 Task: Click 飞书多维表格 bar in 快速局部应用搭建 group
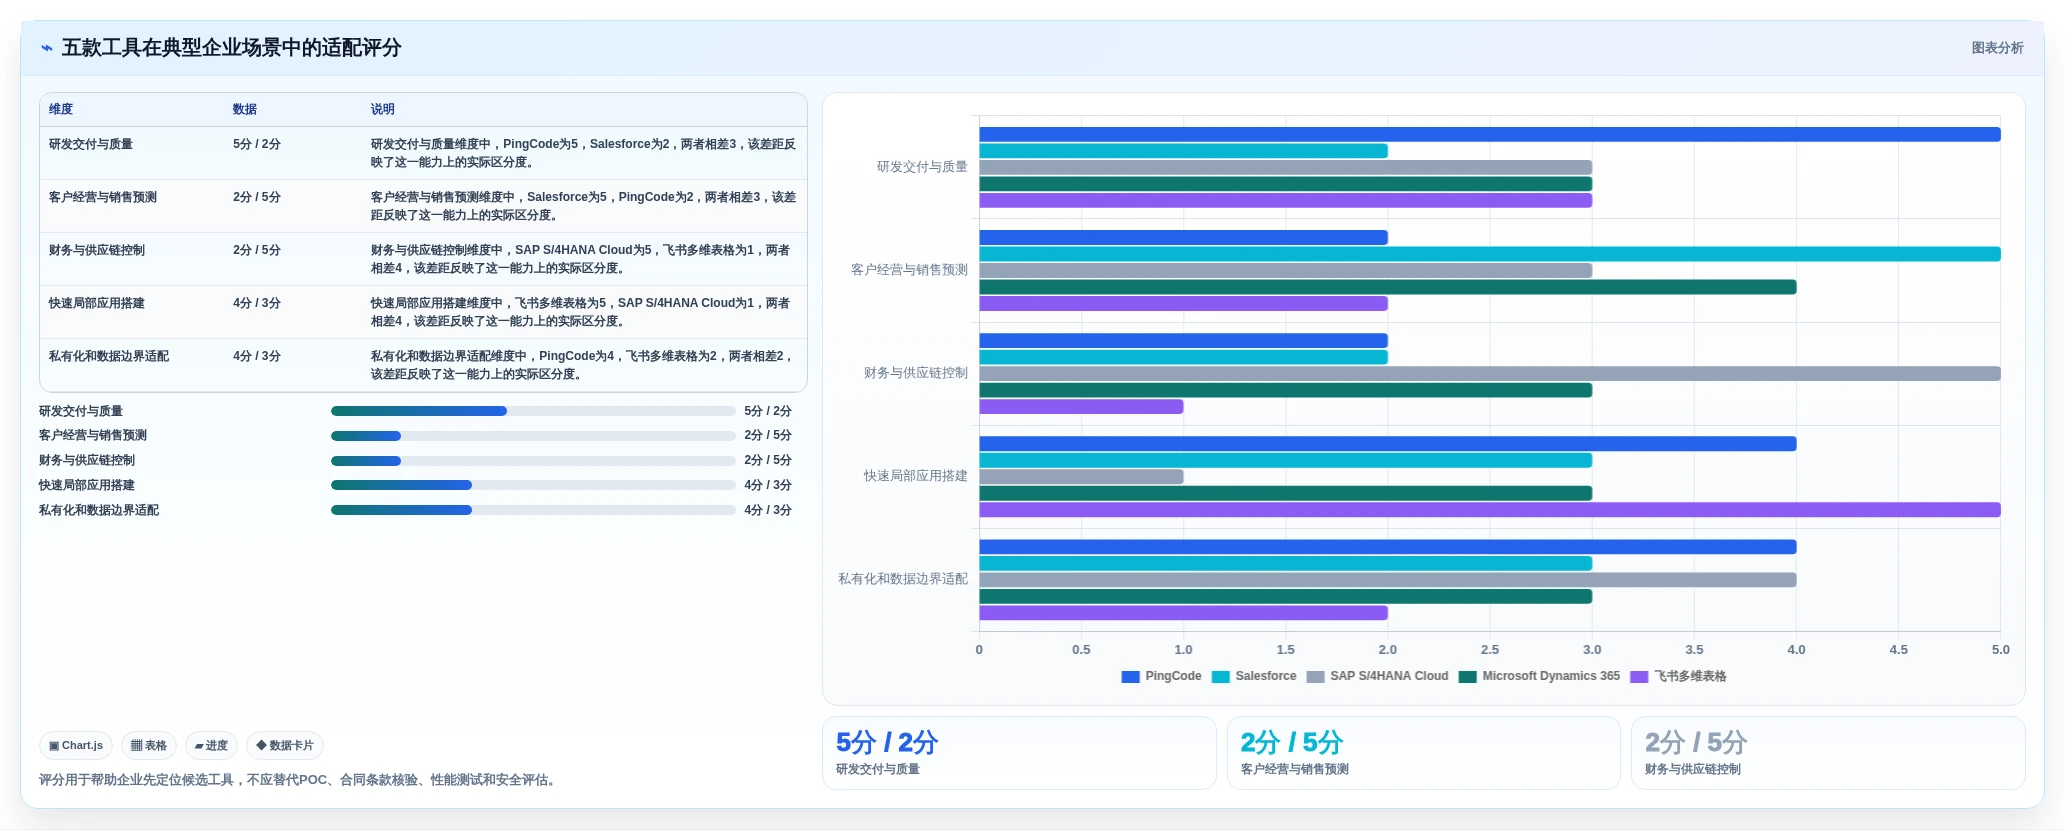click(x=1490, y=510)
